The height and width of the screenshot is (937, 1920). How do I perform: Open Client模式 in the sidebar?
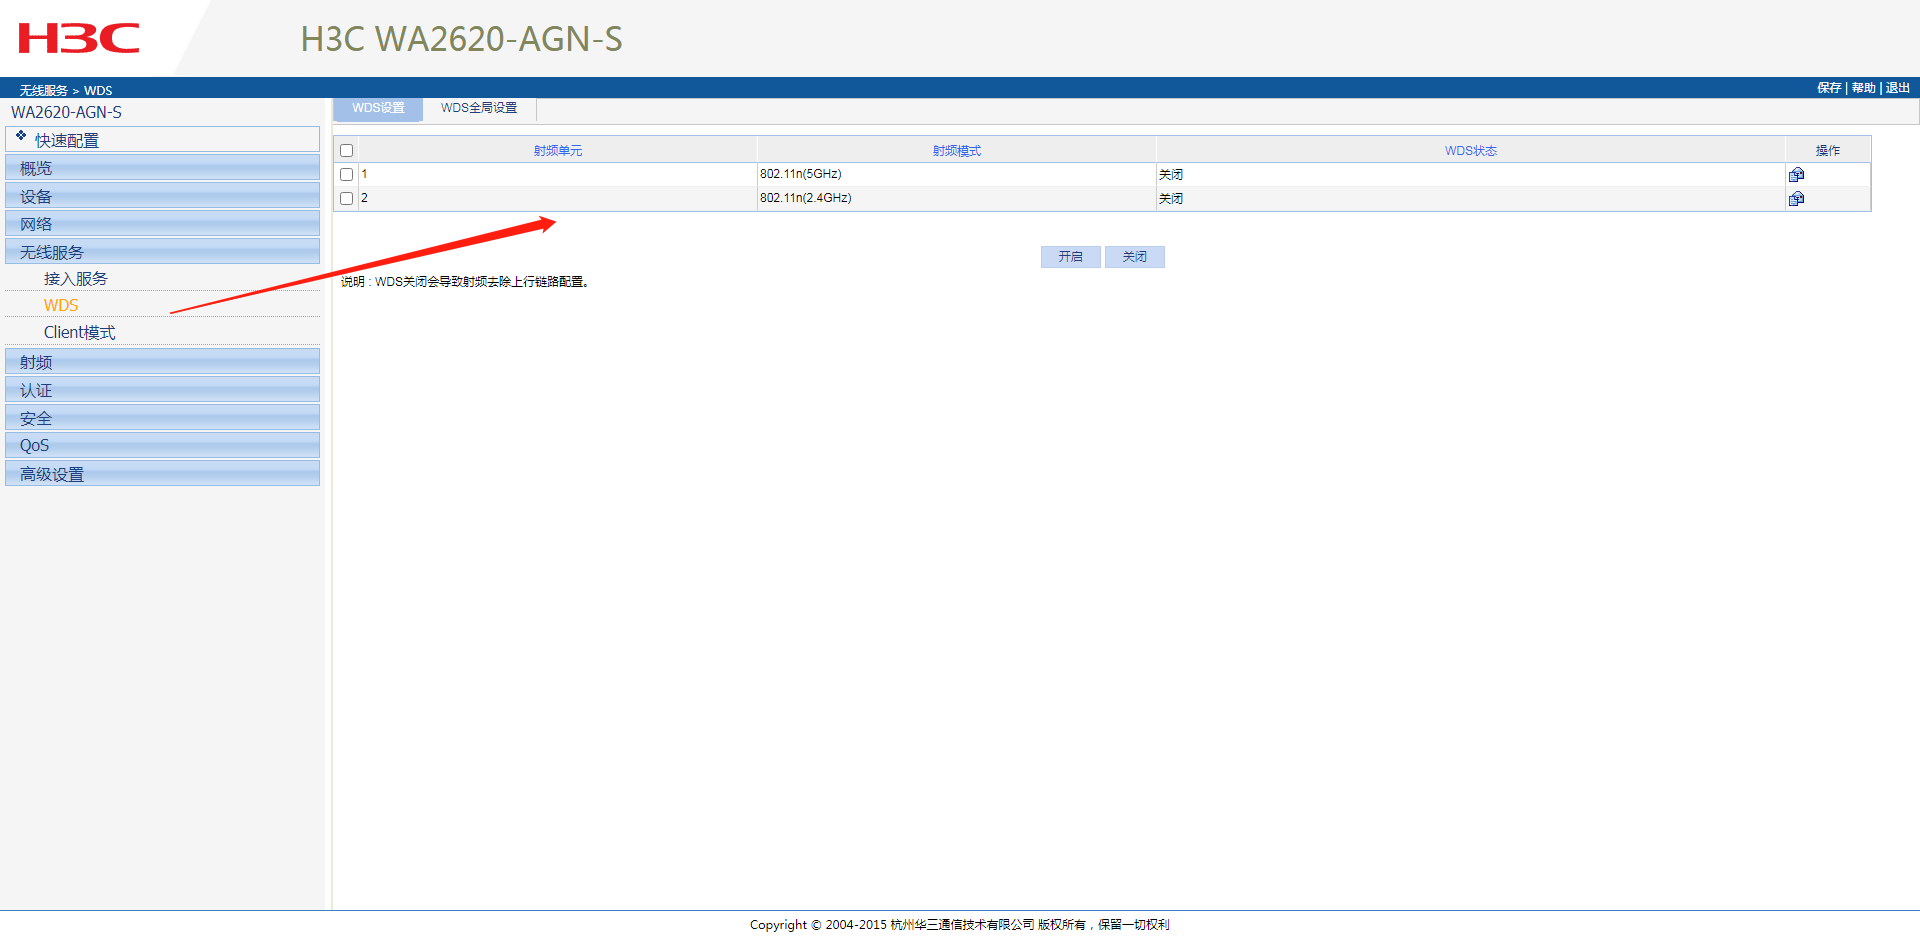(x=79, y=332)
